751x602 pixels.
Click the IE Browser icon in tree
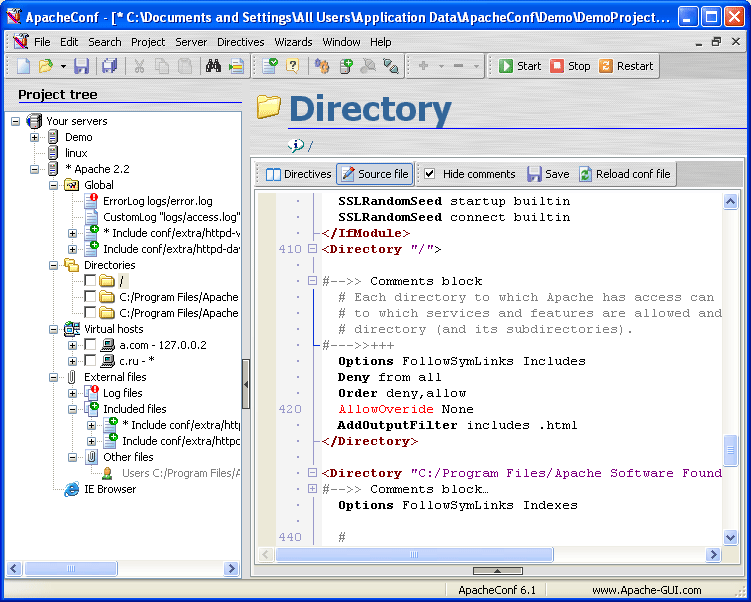click(x=72, y=489)
